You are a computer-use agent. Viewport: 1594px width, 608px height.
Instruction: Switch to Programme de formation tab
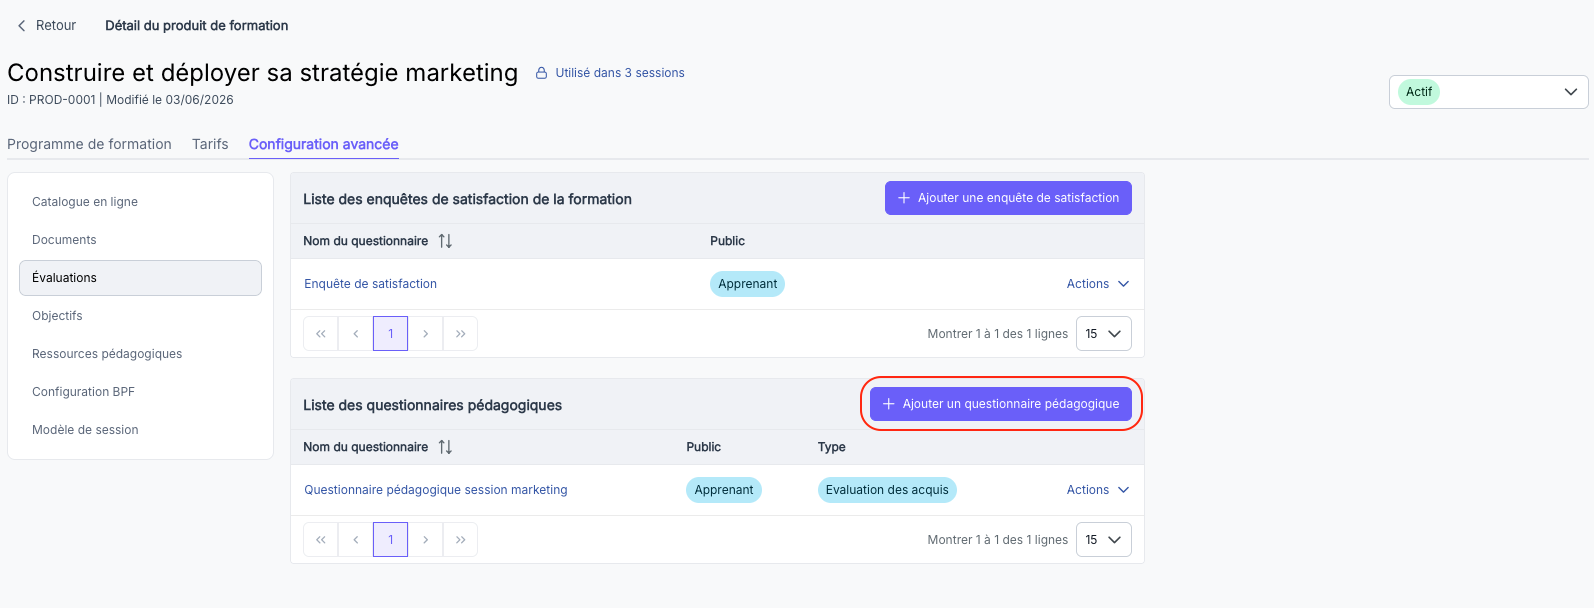[89, 144]
